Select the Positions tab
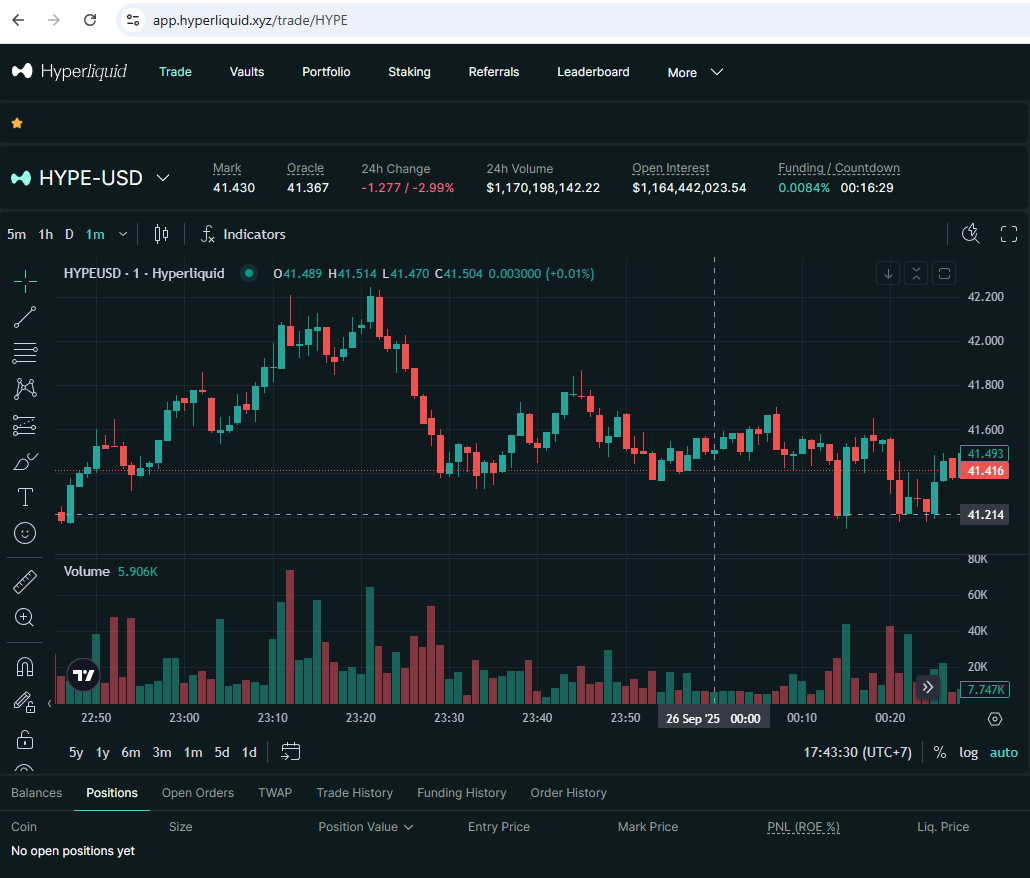The width and height of the screenshot is (1030, 878). [112, 793]
